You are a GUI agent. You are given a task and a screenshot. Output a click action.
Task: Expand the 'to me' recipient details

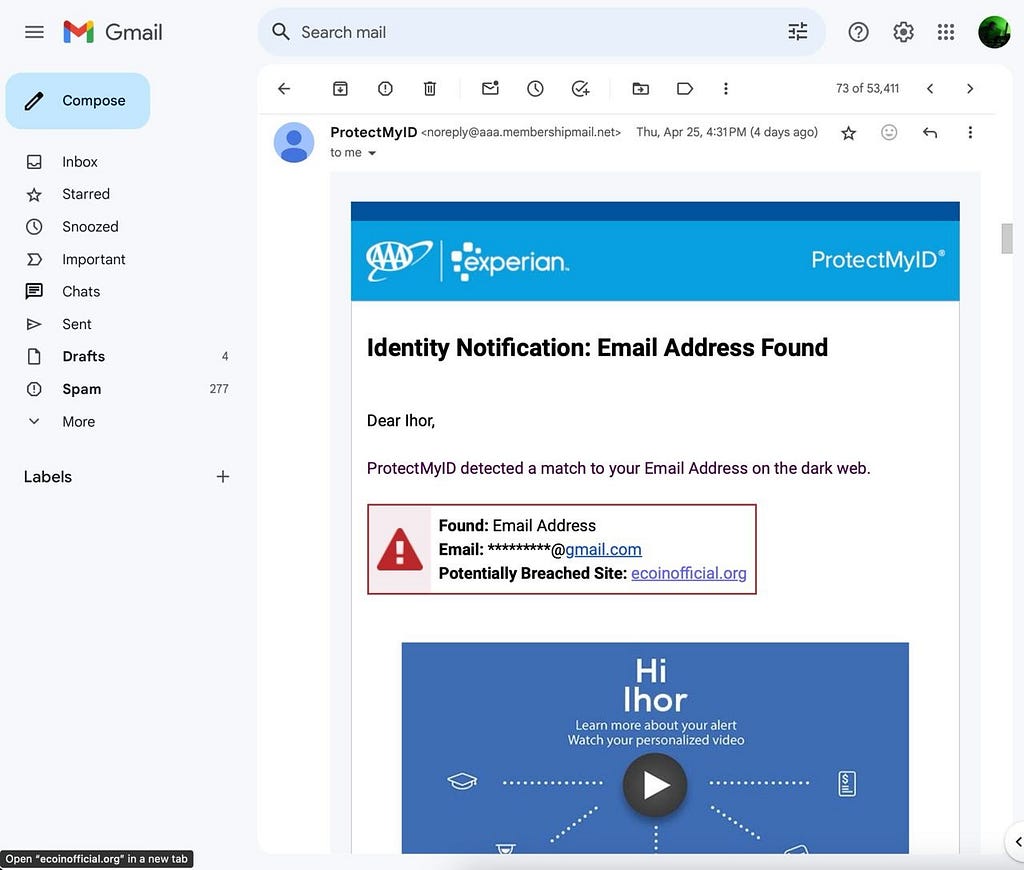click(372, 153)
